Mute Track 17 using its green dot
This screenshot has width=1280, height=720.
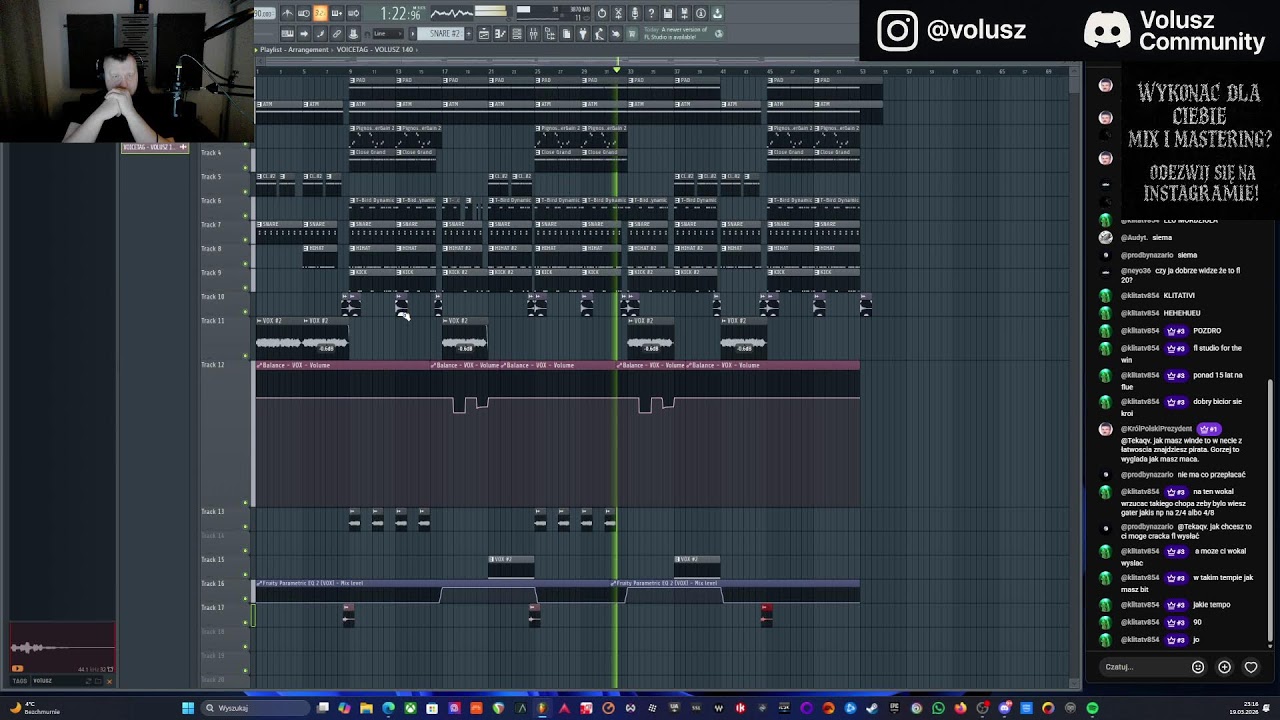(246, 623)
